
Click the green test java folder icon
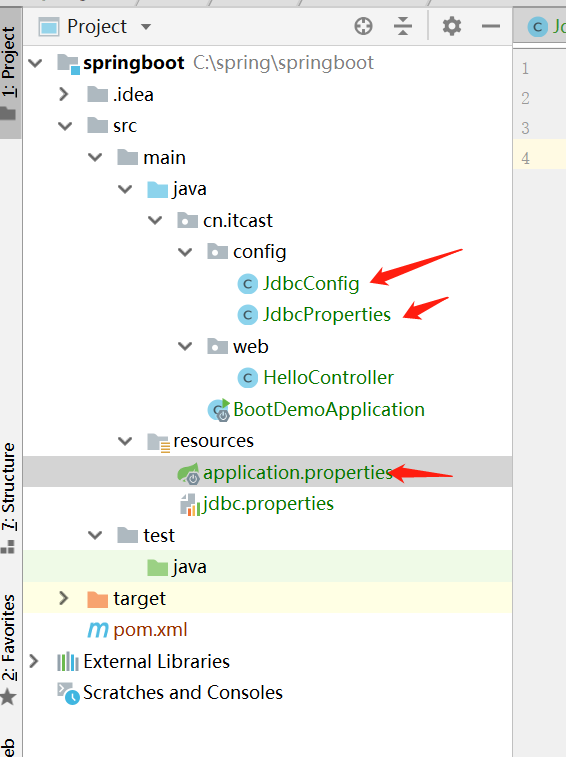(x=157, y=567)
